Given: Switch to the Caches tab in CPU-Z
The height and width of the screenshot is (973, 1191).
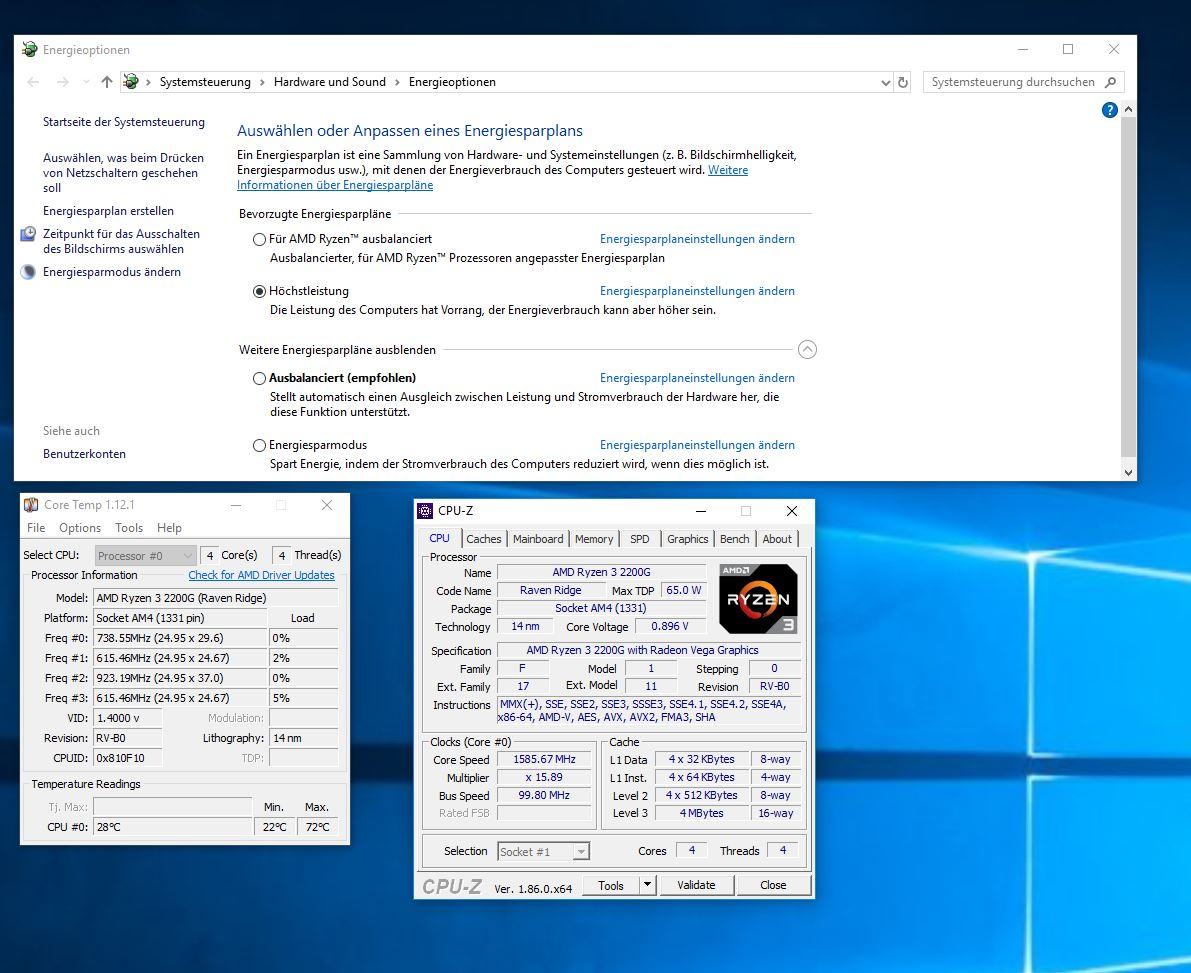Looking at the screenshot, I should point(484,539).
